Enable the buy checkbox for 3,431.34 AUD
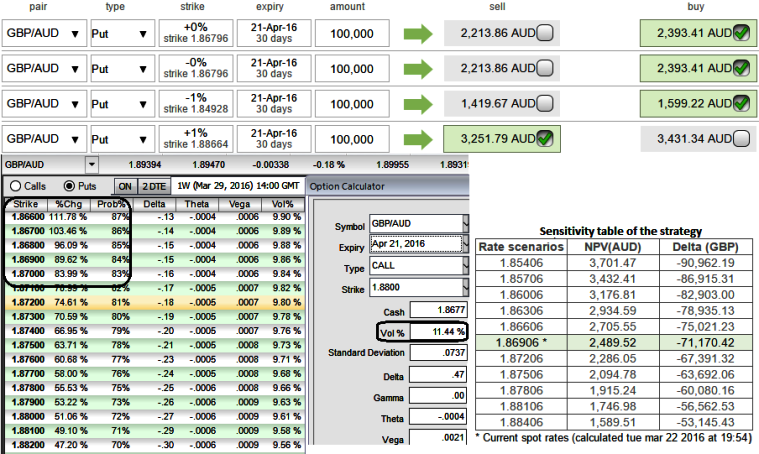 click(740, 139)
